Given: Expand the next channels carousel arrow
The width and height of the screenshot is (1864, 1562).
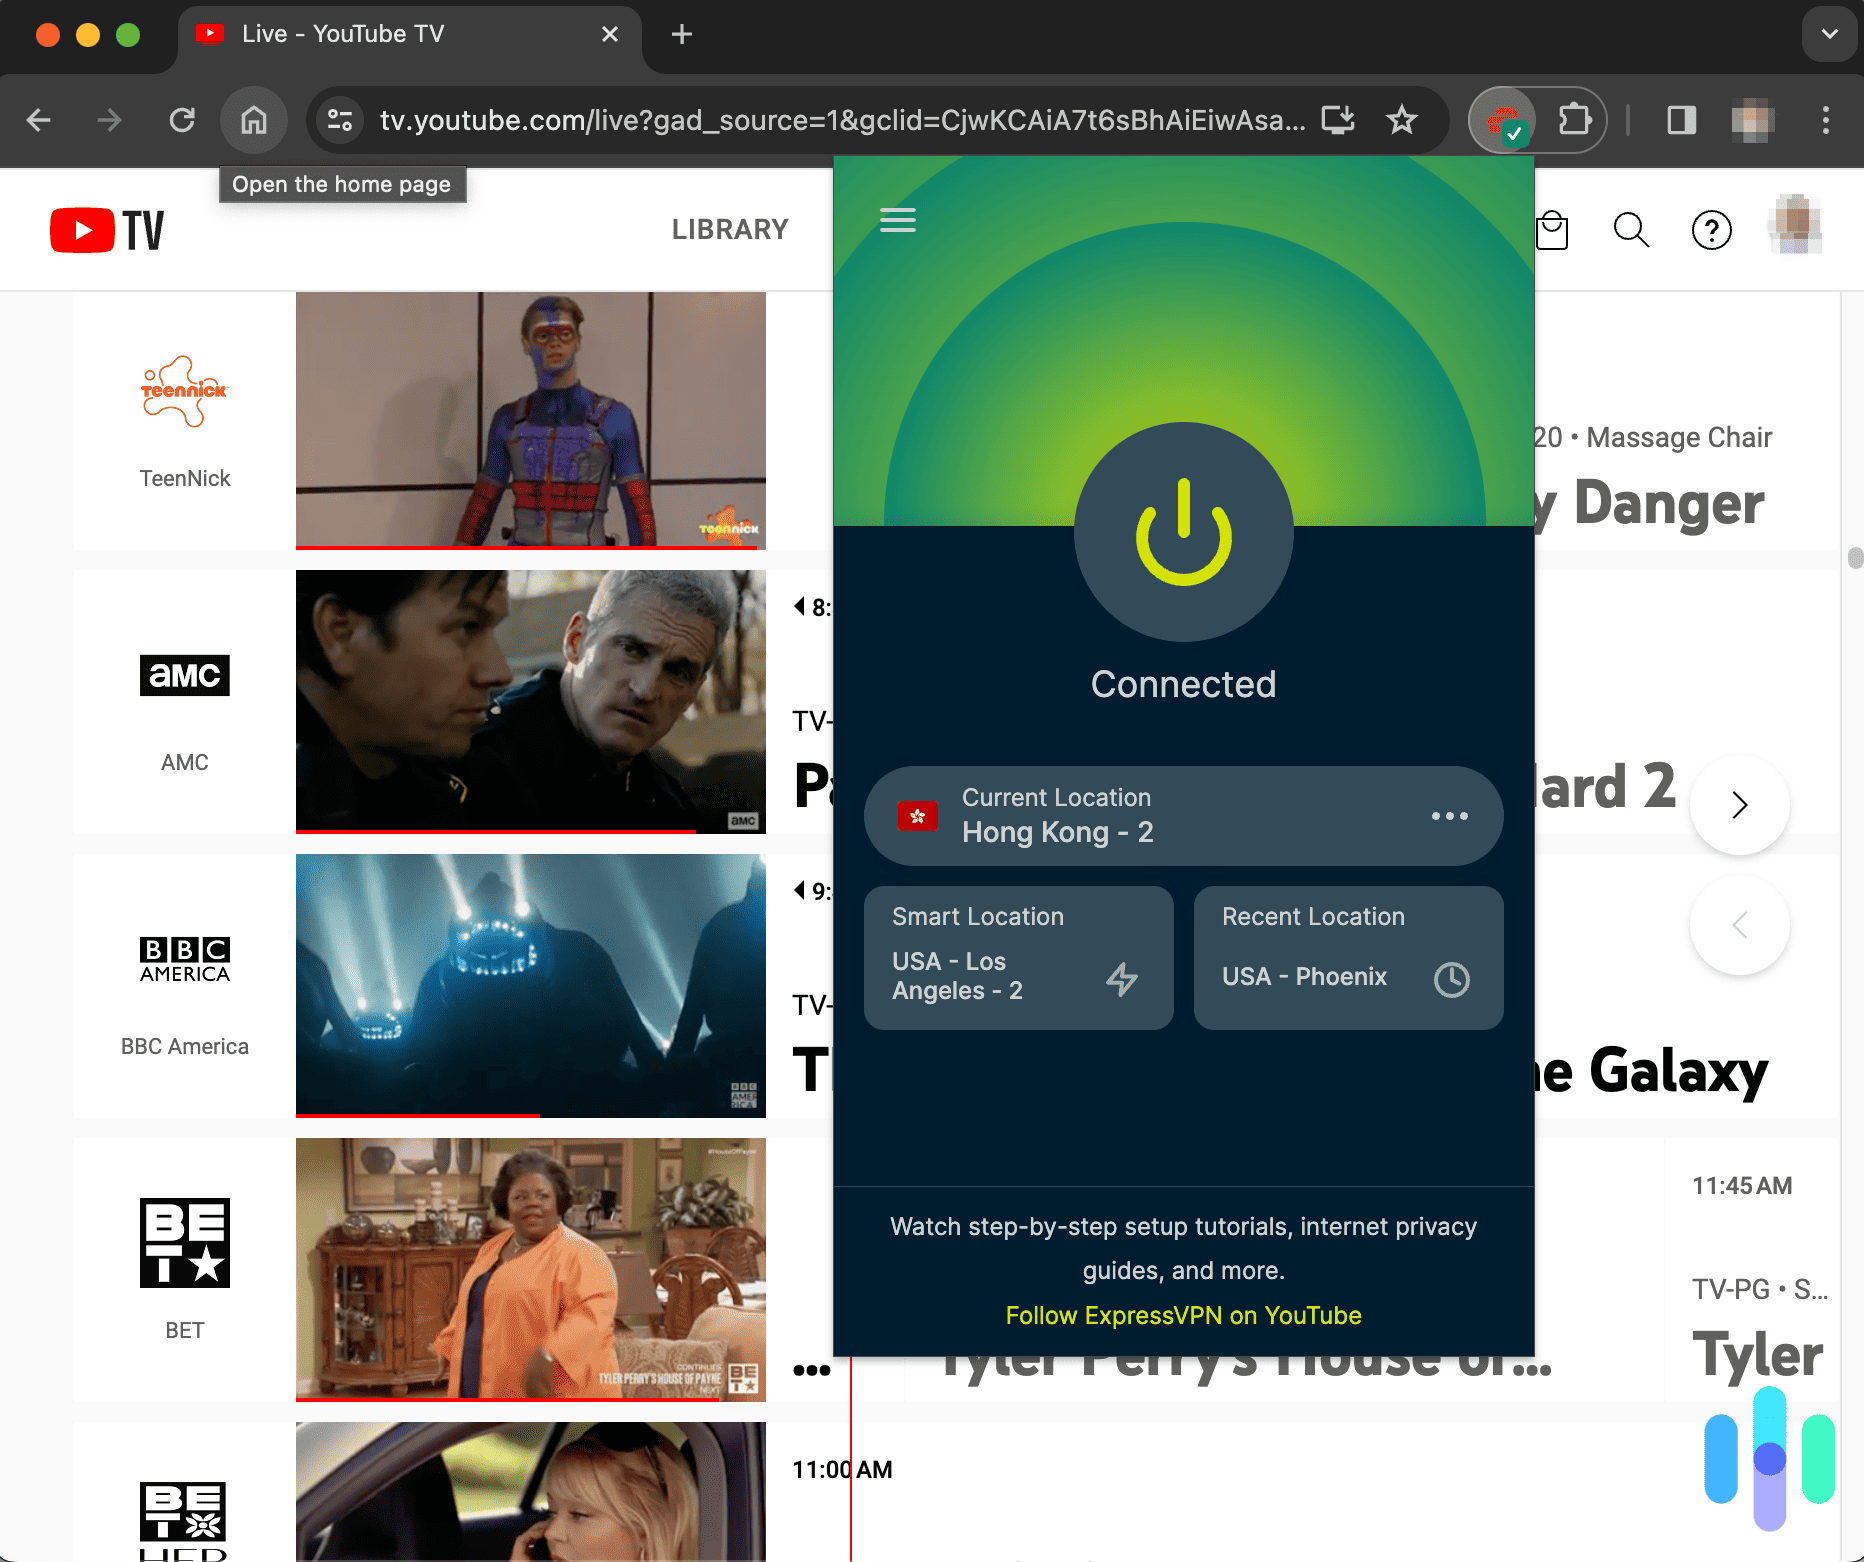Looking at the screenshot, I should click(1740, 805).
